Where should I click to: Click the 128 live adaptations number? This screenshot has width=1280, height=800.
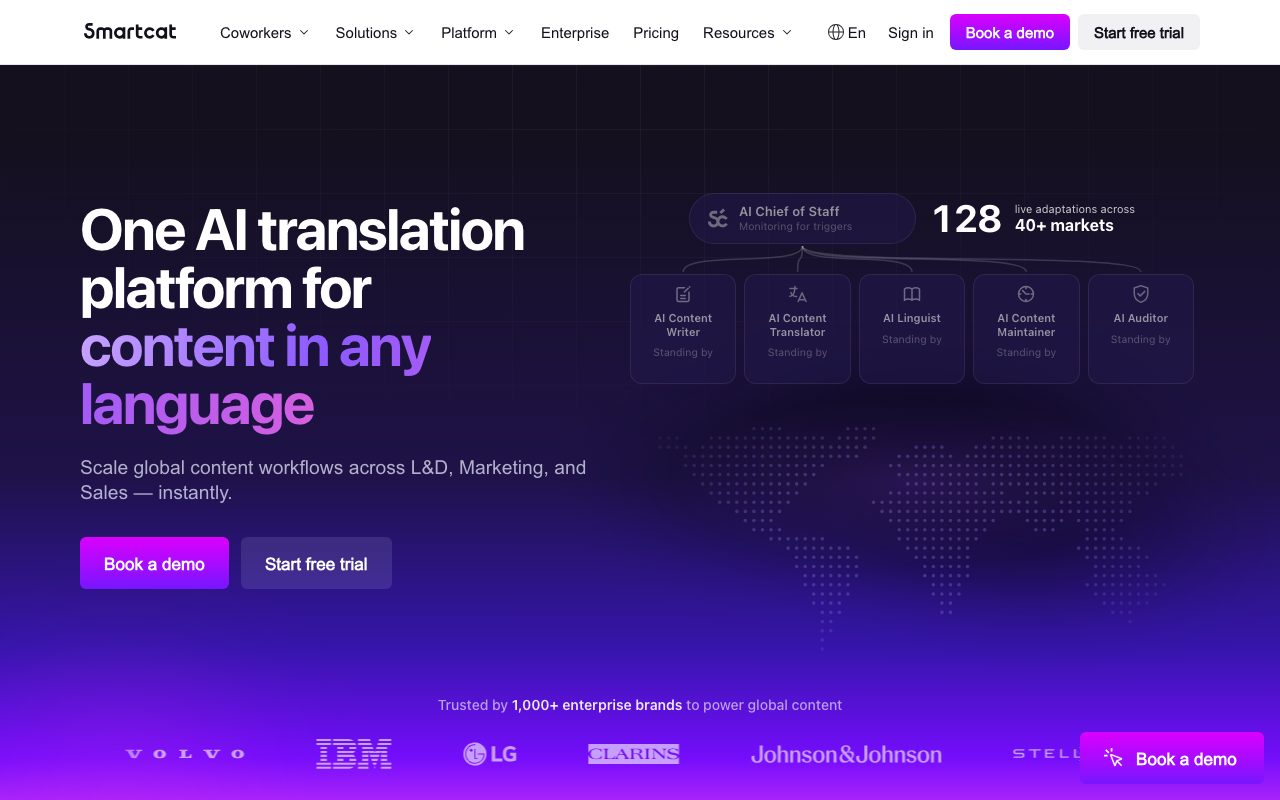point(966,218)
